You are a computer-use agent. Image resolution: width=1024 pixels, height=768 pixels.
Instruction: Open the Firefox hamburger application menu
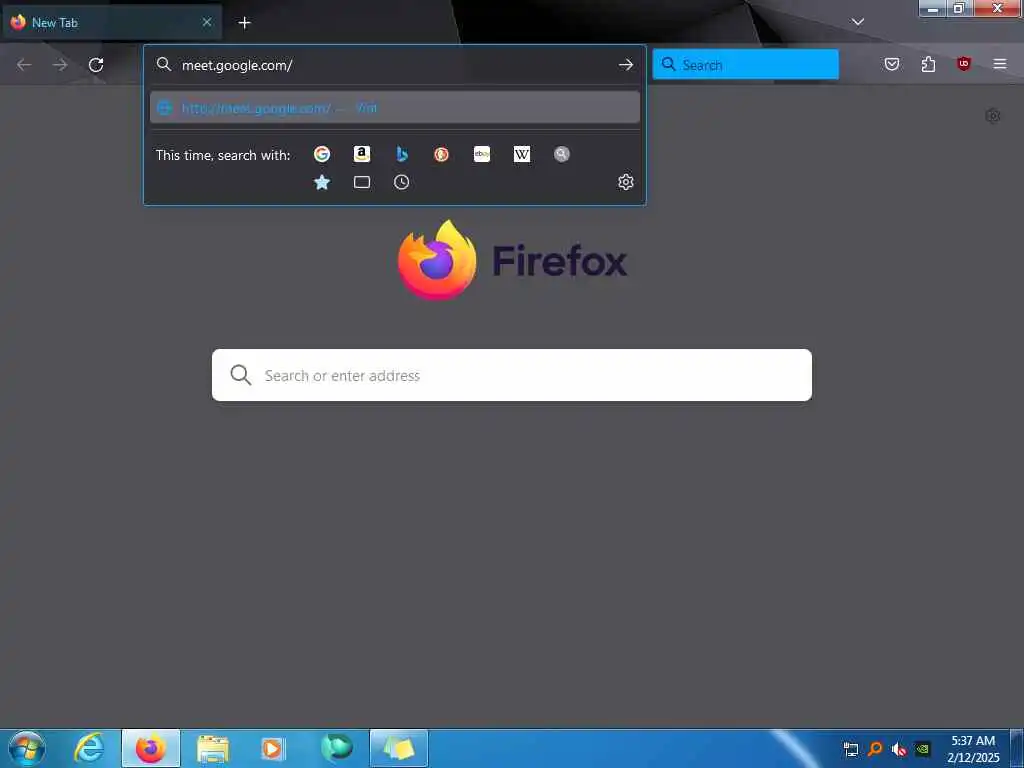[1000, 64]
